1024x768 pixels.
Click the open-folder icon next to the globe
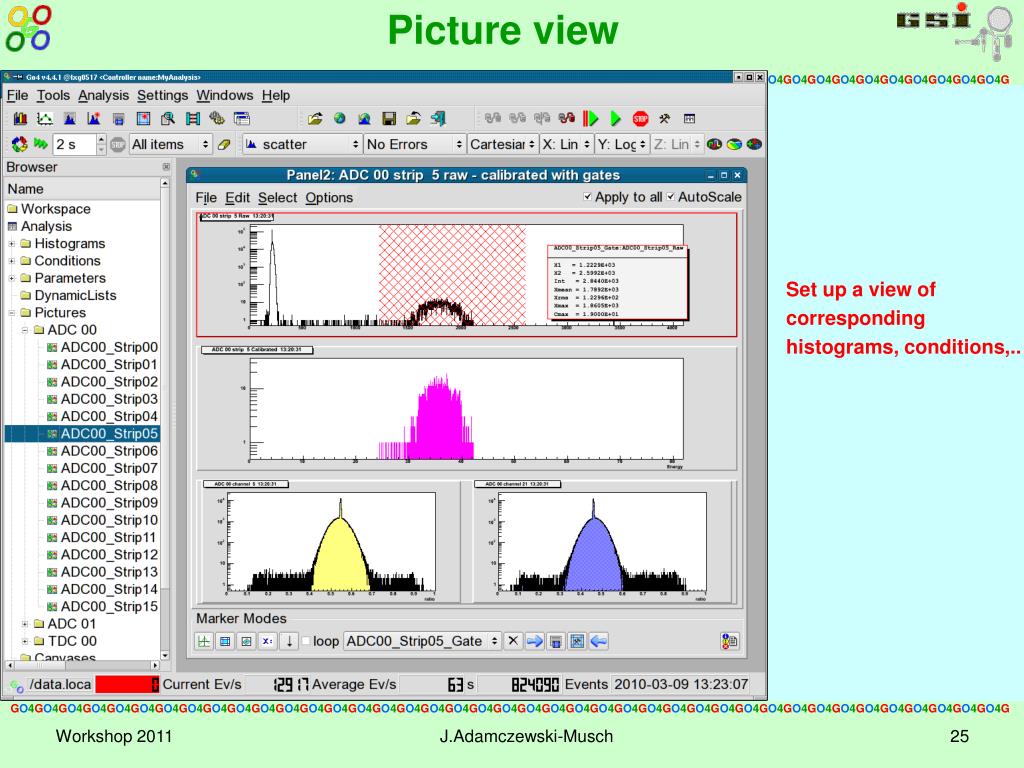pos(315,119)
